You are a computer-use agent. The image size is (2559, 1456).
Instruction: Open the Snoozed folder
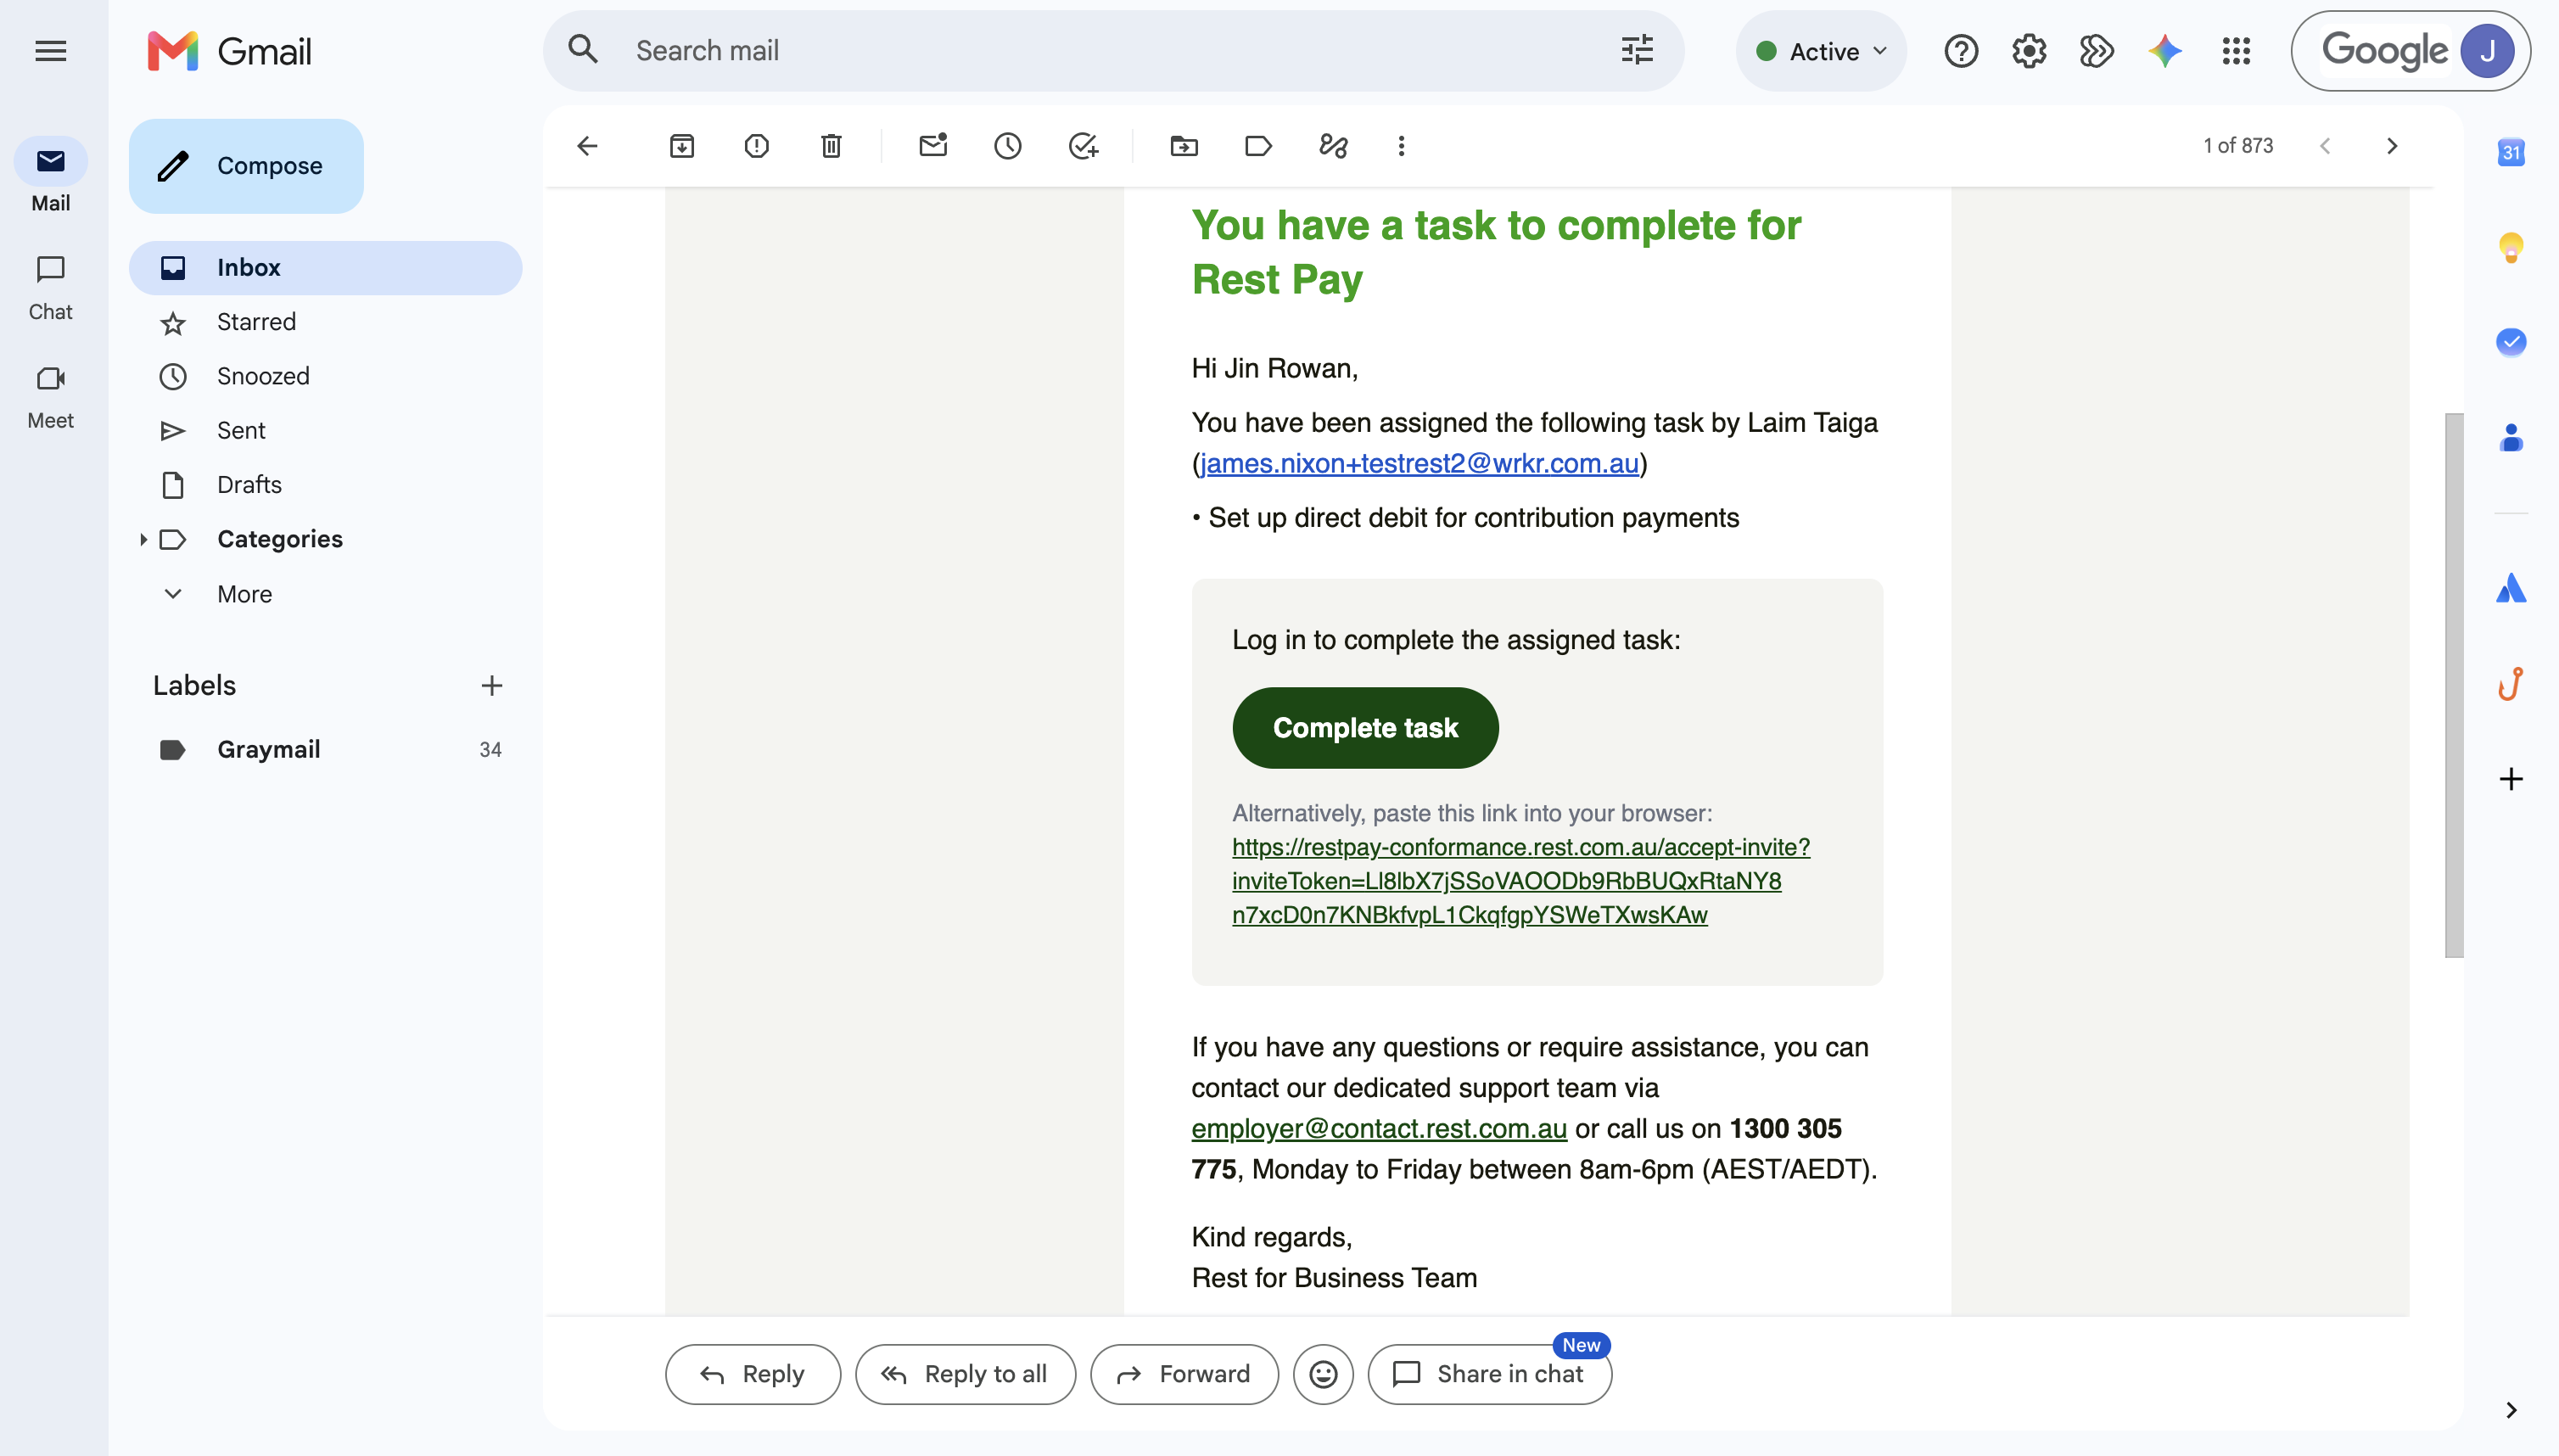click(326, 376)
